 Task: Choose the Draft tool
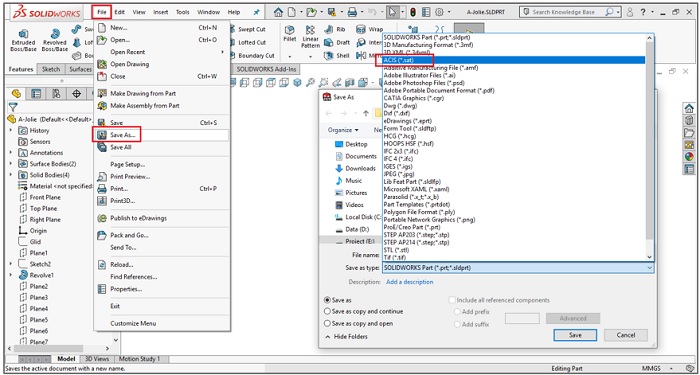[x=337, y=42]
